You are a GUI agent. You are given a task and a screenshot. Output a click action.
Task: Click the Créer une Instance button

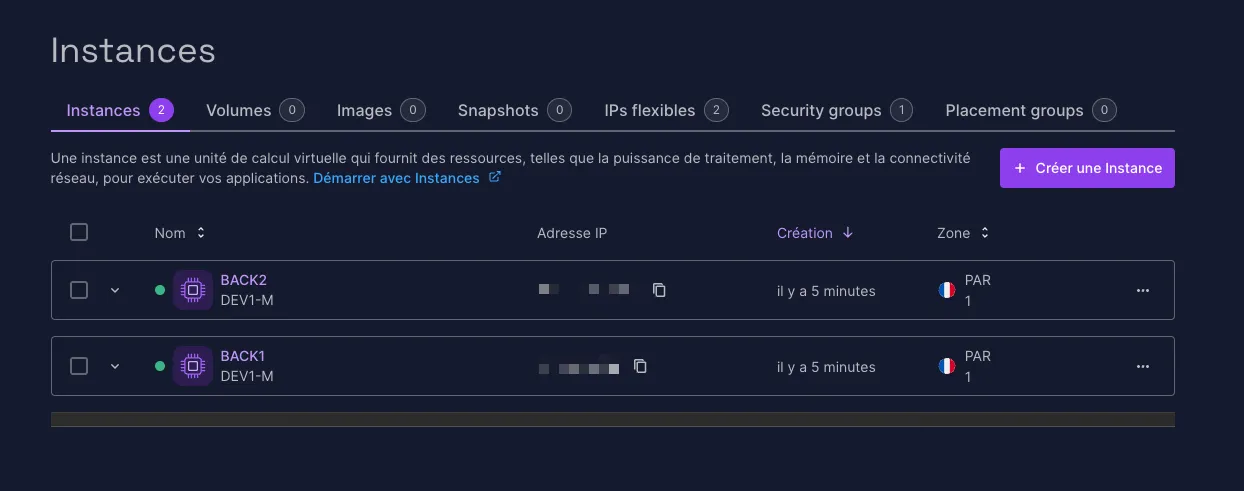[x=1087, y=168]
